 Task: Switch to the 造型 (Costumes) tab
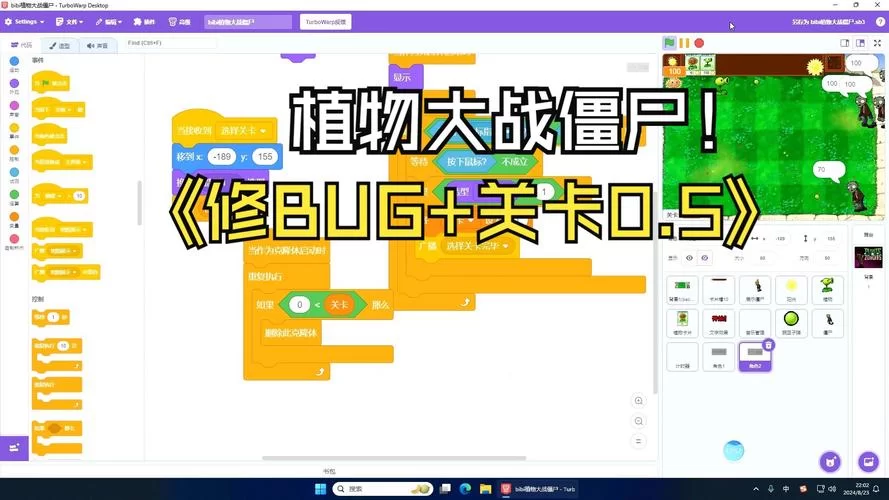pos(60,45)
